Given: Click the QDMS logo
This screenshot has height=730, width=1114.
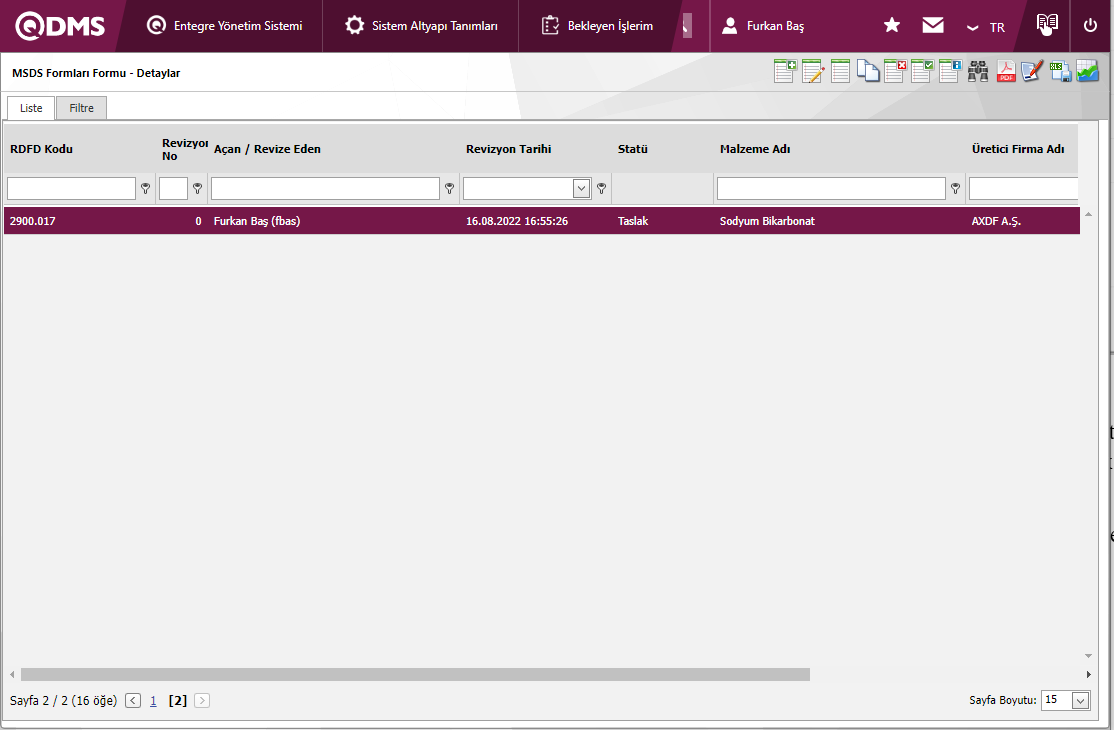Looking at the screenshot, I should [60, 26].
